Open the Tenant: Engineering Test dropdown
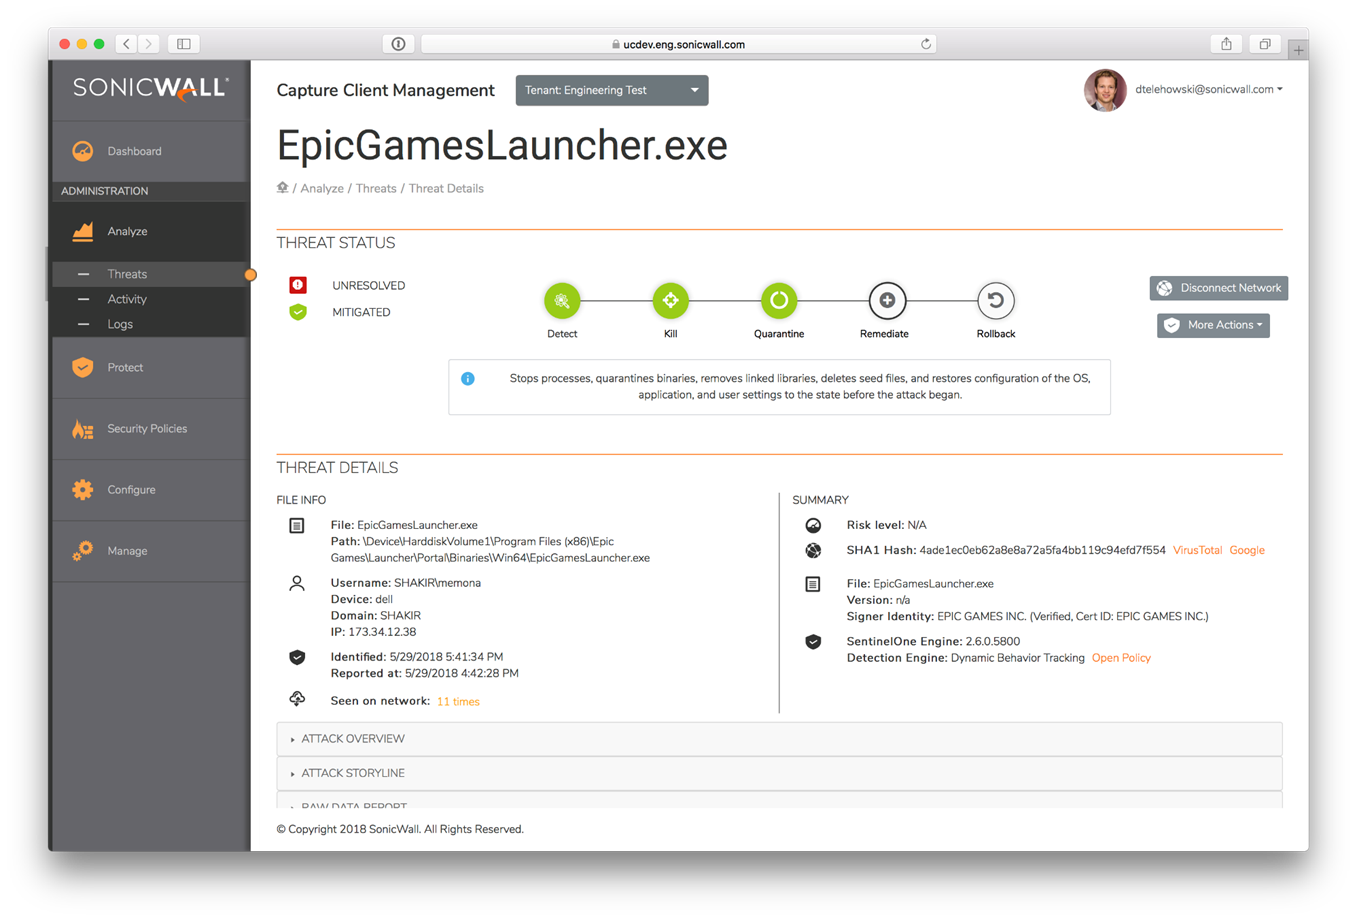The width and height of the screenshot is (1357, 920). 612,90
